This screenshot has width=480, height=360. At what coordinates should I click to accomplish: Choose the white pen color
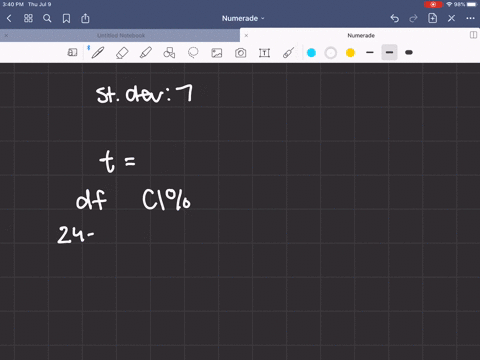tap(331, 53)
